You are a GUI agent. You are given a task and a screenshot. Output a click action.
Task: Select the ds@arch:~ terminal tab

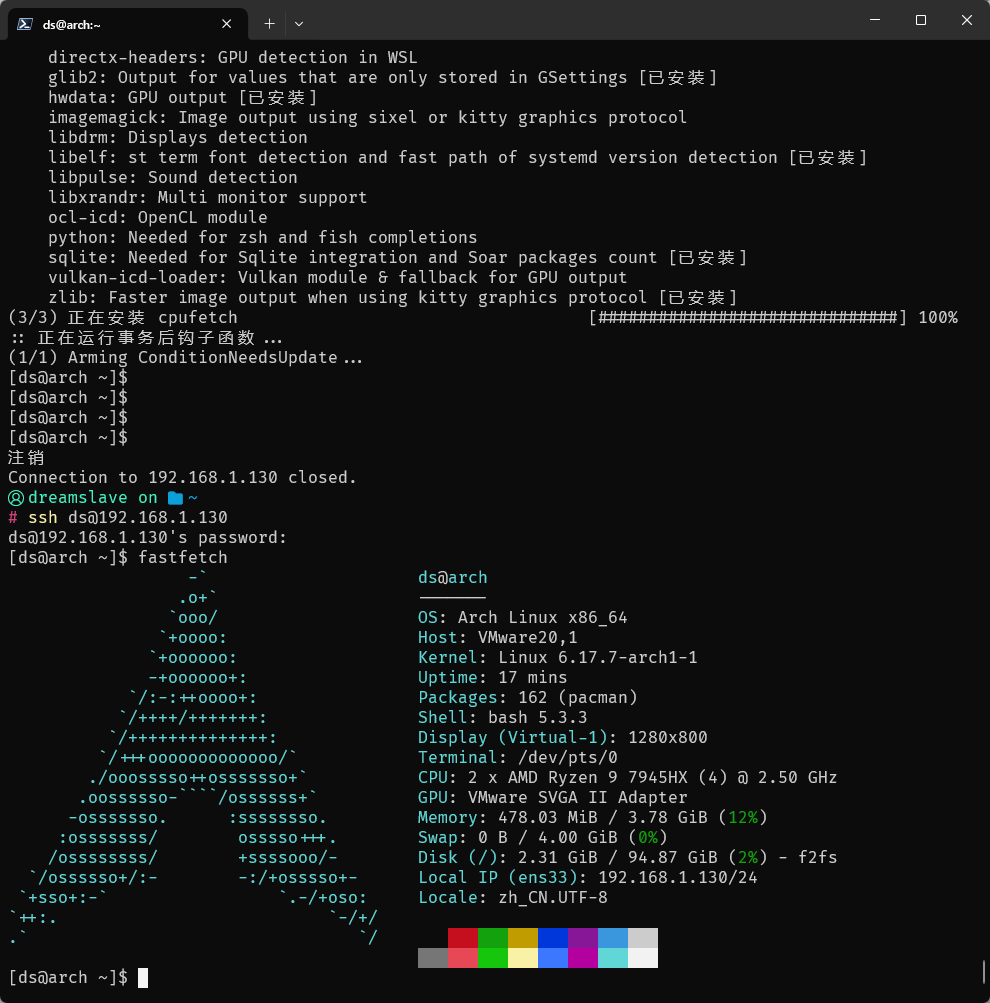120,23
